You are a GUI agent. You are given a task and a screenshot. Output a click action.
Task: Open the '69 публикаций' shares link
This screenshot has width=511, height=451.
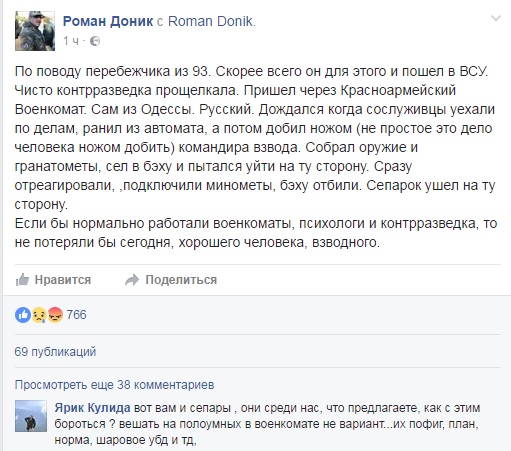[55, 352]
